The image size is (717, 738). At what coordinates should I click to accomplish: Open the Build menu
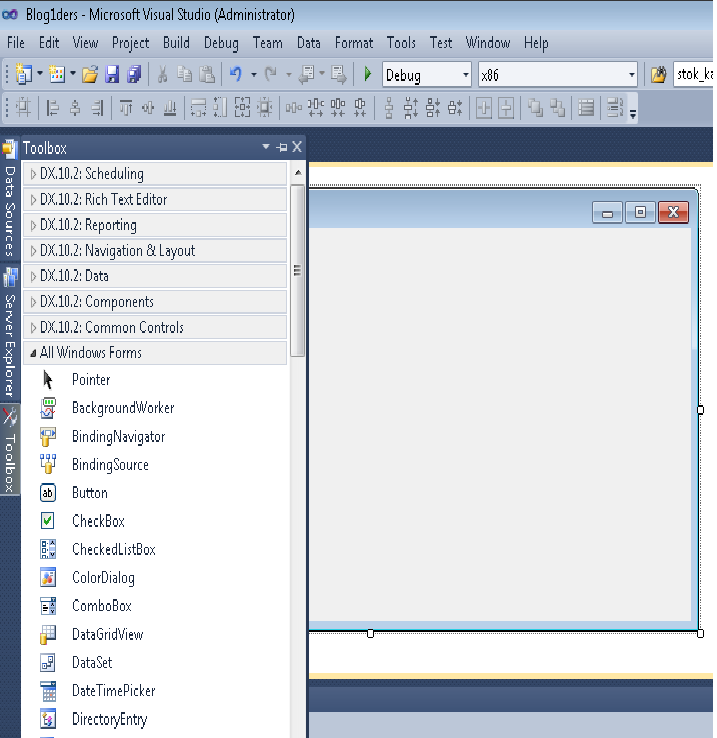coord(176,43)
